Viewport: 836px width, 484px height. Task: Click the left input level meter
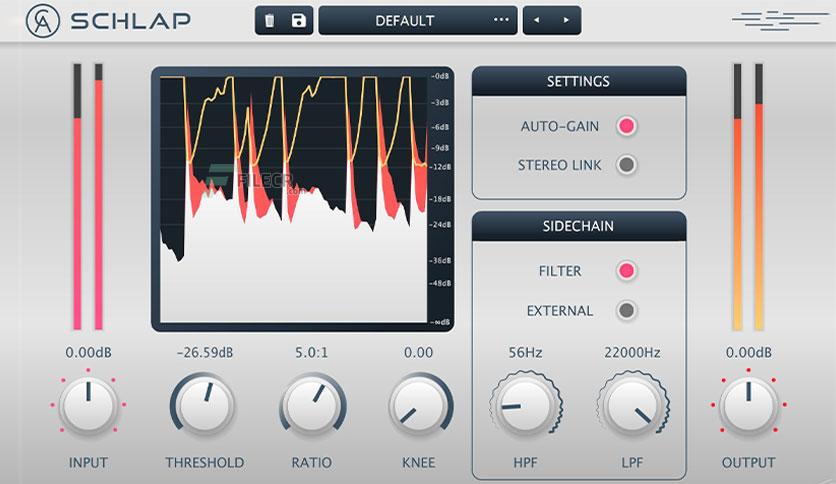pos(77,197)
